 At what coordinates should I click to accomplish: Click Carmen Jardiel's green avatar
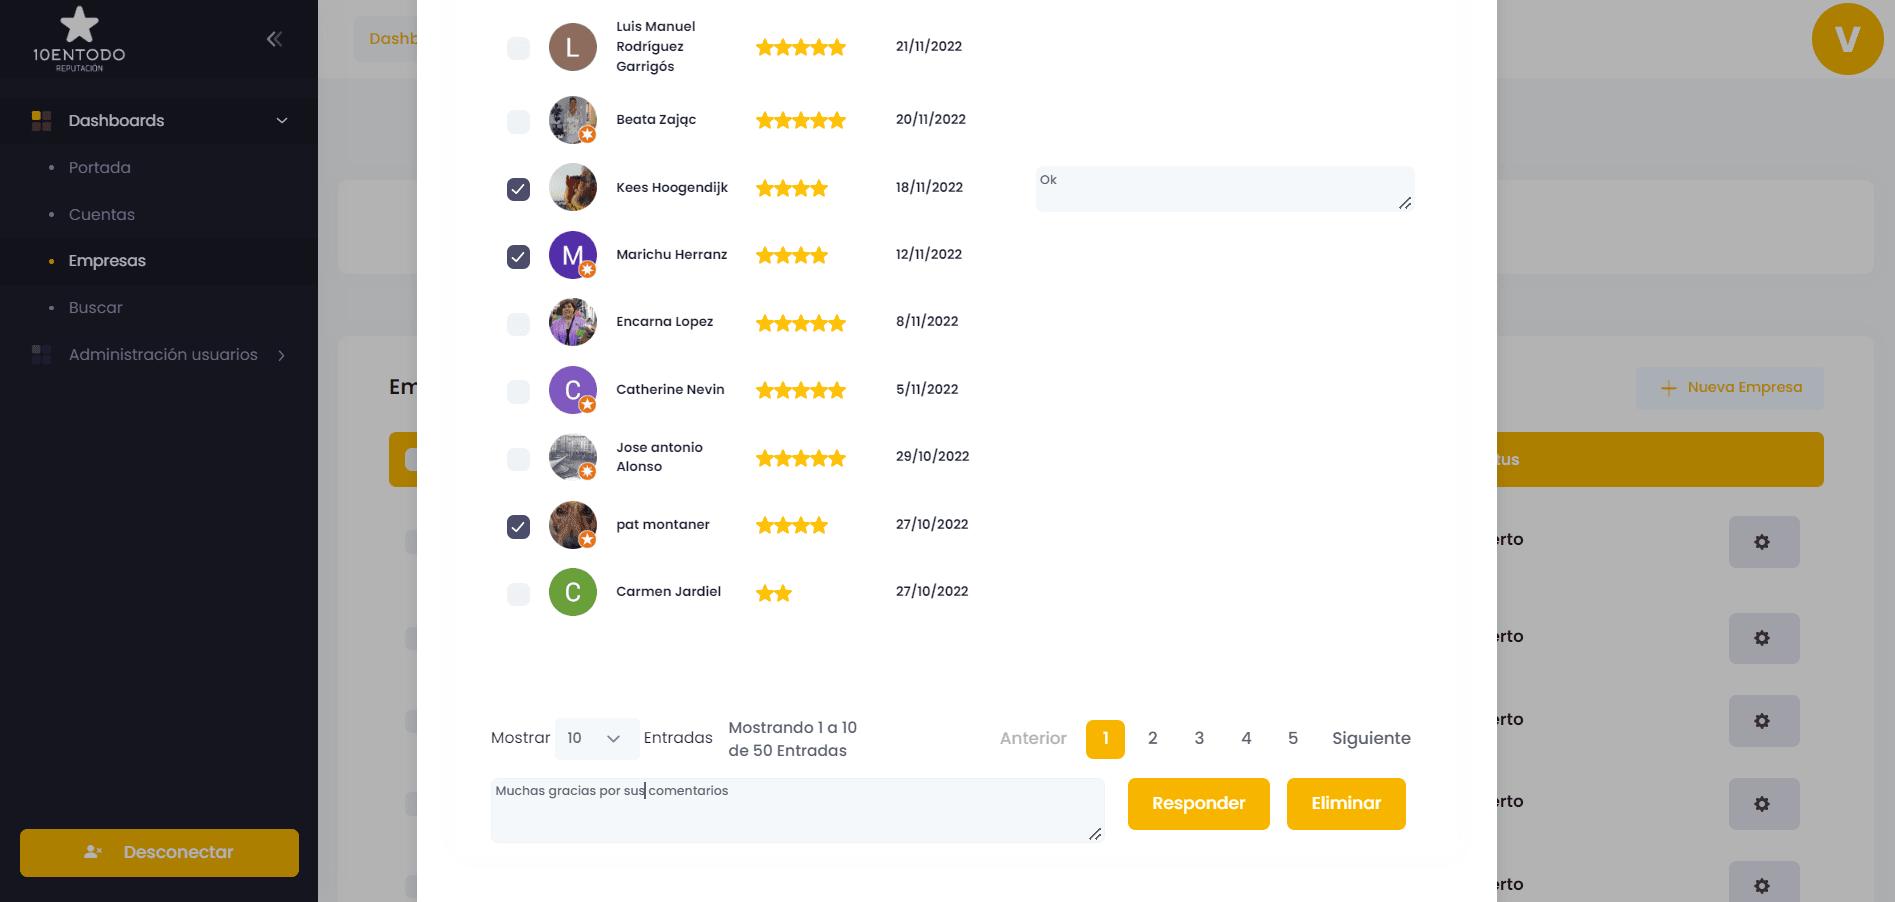pyautogui.click(x=572, y=592)
